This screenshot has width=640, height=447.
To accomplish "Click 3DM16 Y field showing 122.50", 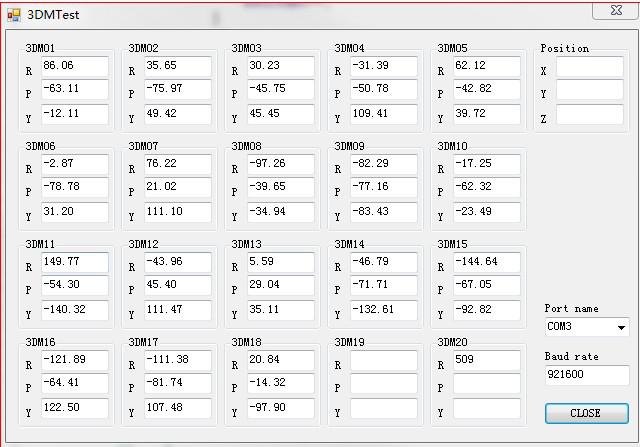I will (x=75, y=408).
